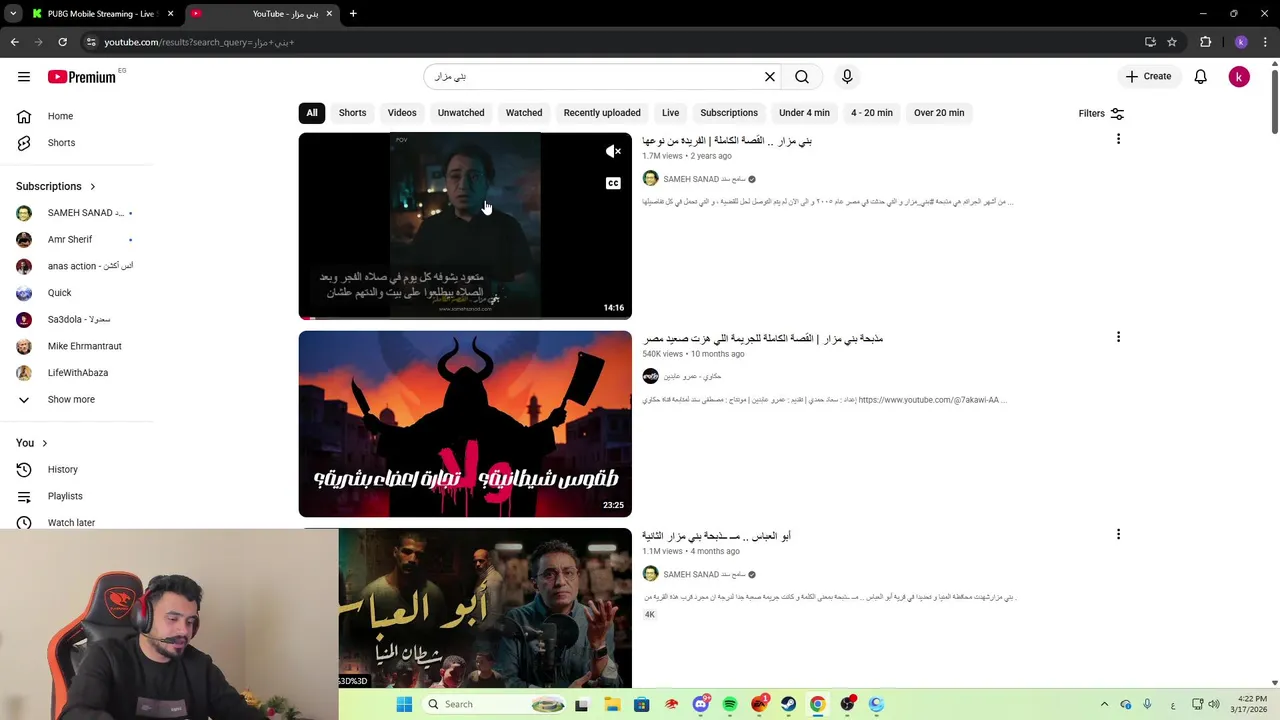
Task: Filter results by Subscriptions chip
Action: tap(729, 113)
